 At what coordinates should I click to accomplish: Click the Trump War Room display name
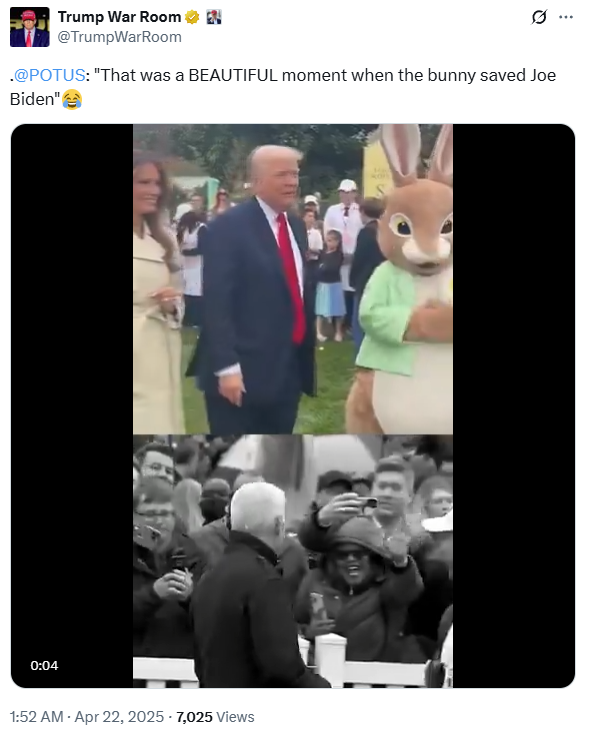click(119, 17)
